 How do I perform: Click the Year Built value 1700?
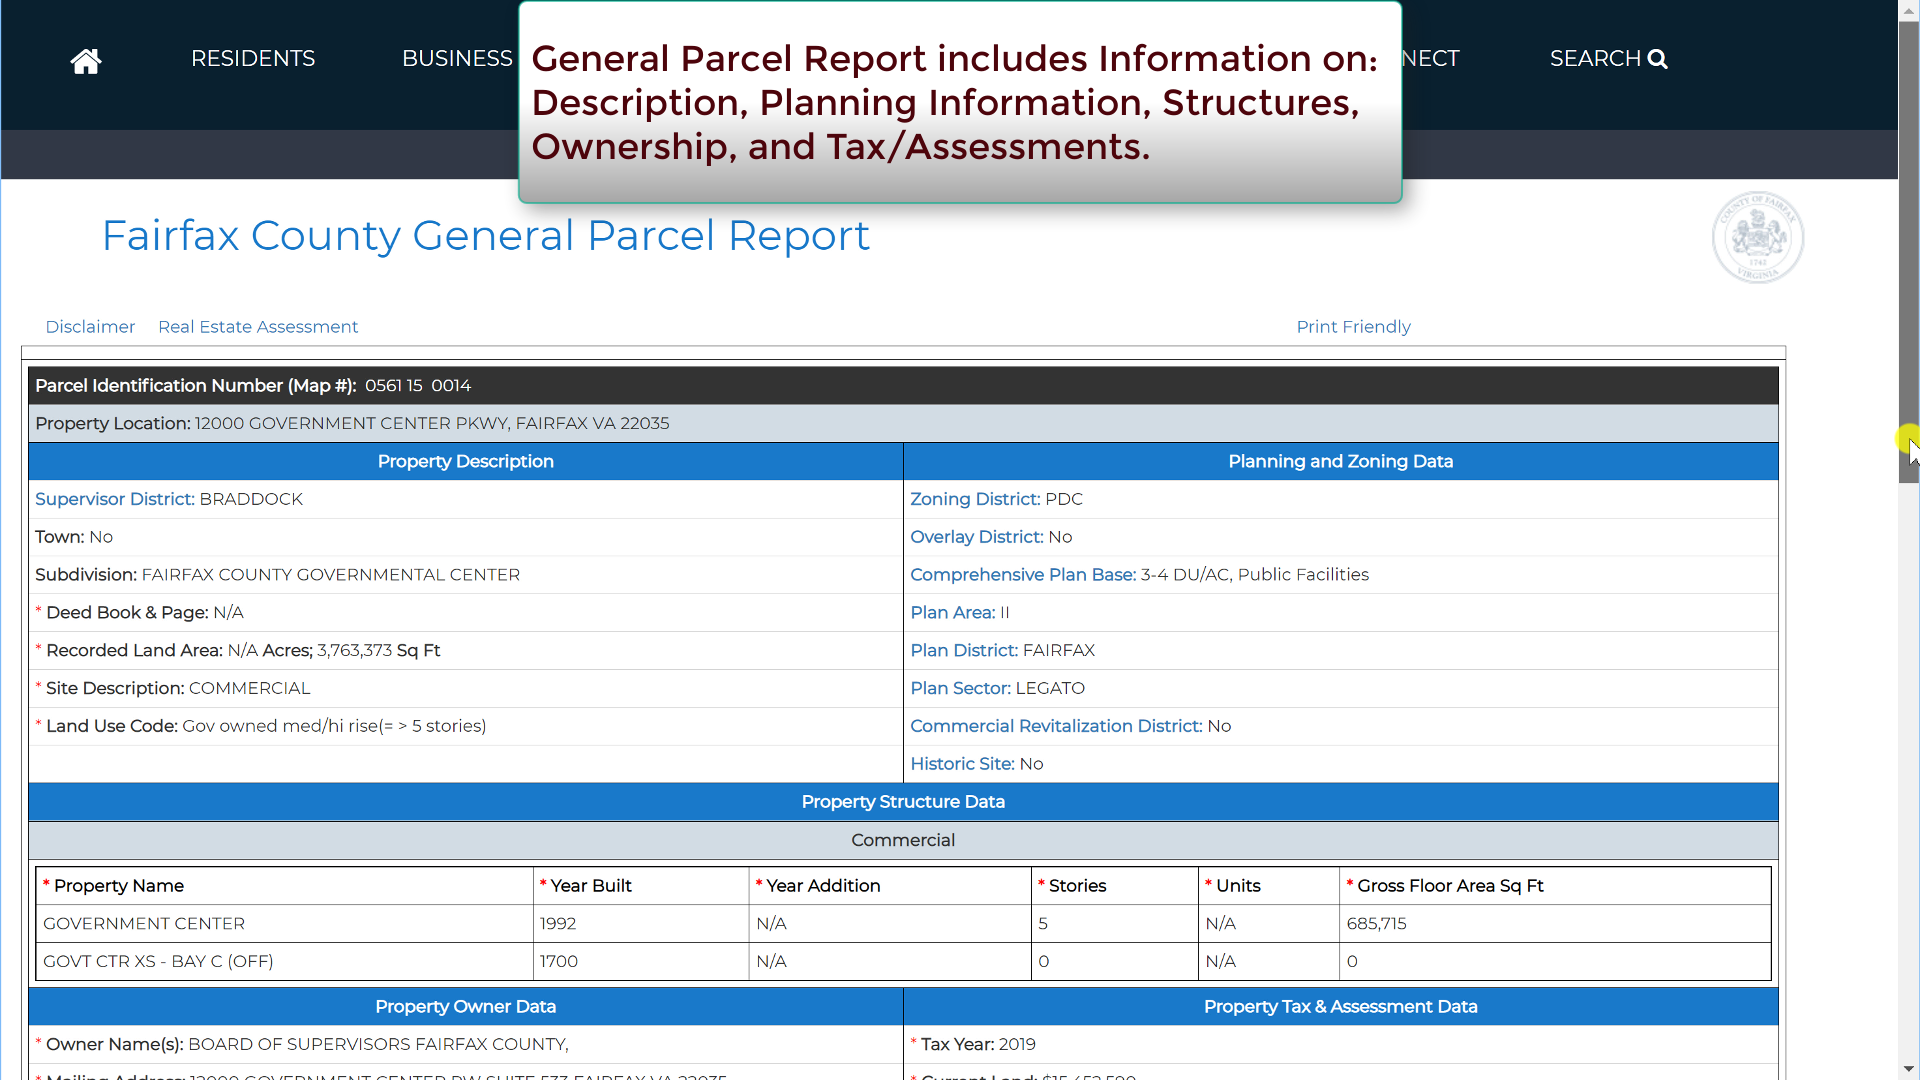(559, 962)
